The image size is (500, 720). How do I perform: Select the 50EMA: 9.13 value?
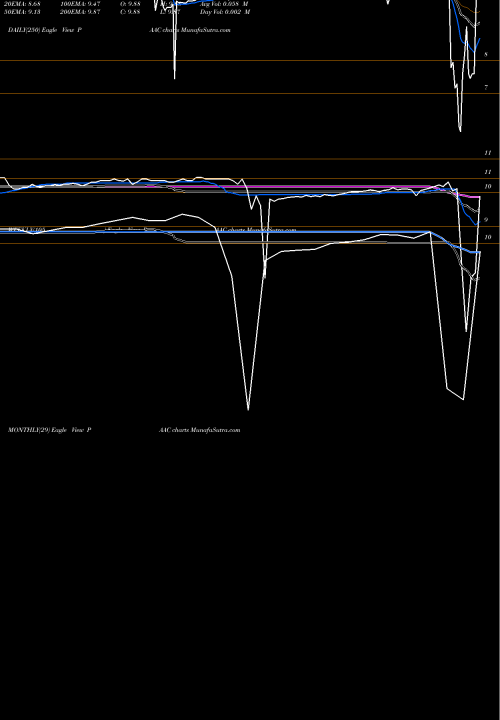coord(22,12)
